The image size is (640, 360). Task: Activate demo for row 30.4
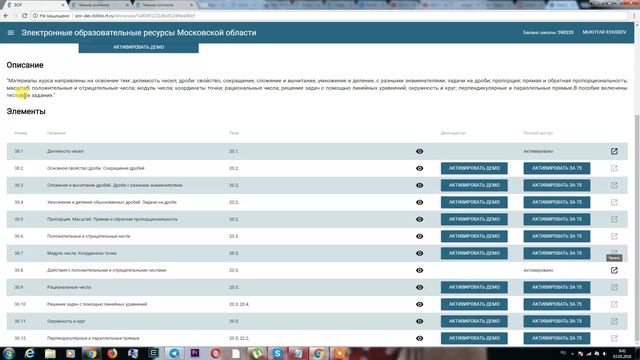(474, 202)
